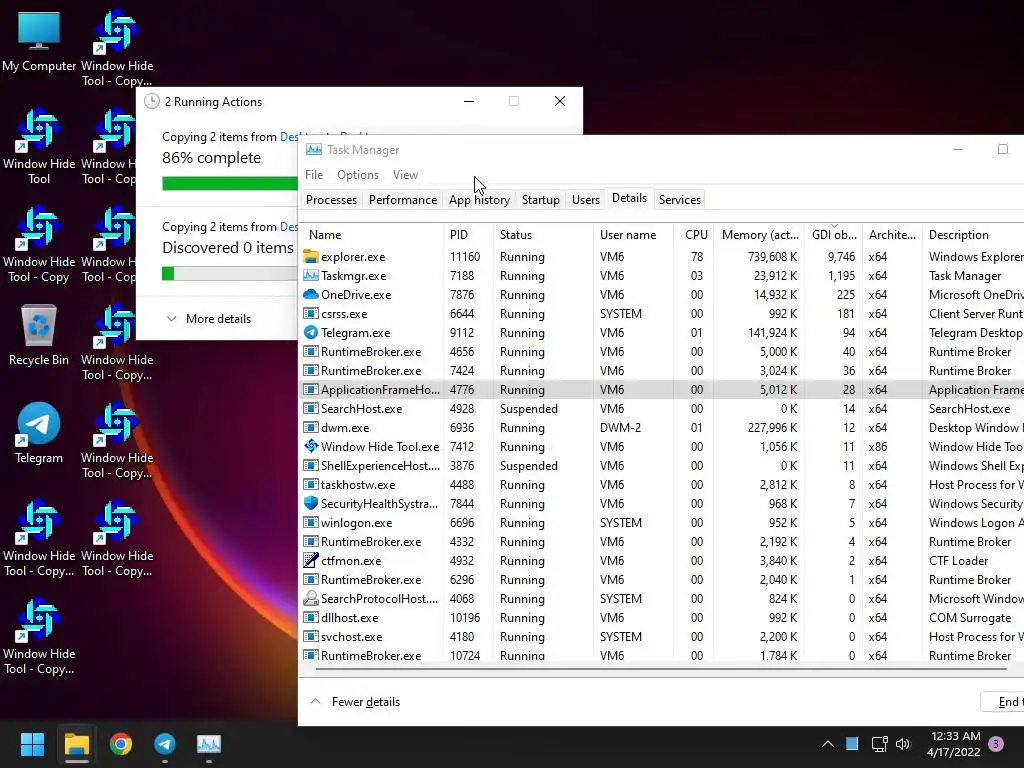1024x768 pixels.
Task: Click the Telegram.exe process icon
Action: click(x=311, y=332)
